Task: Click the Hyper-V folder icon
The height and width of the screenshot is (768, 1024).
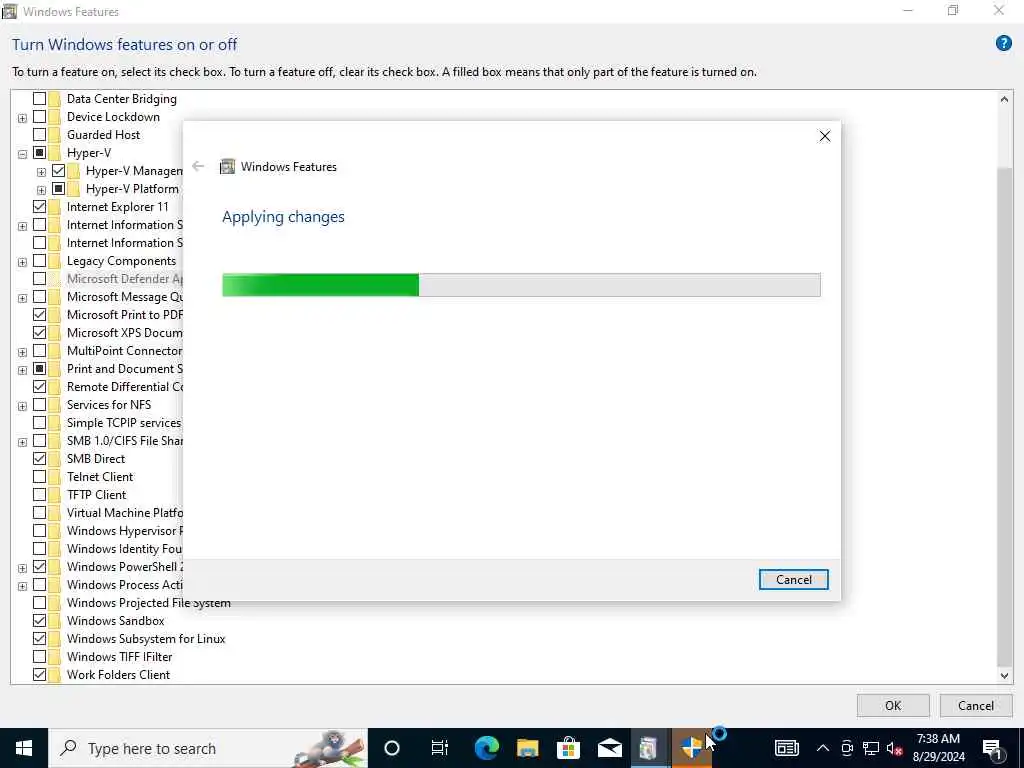Action: [x=54, y=153]
